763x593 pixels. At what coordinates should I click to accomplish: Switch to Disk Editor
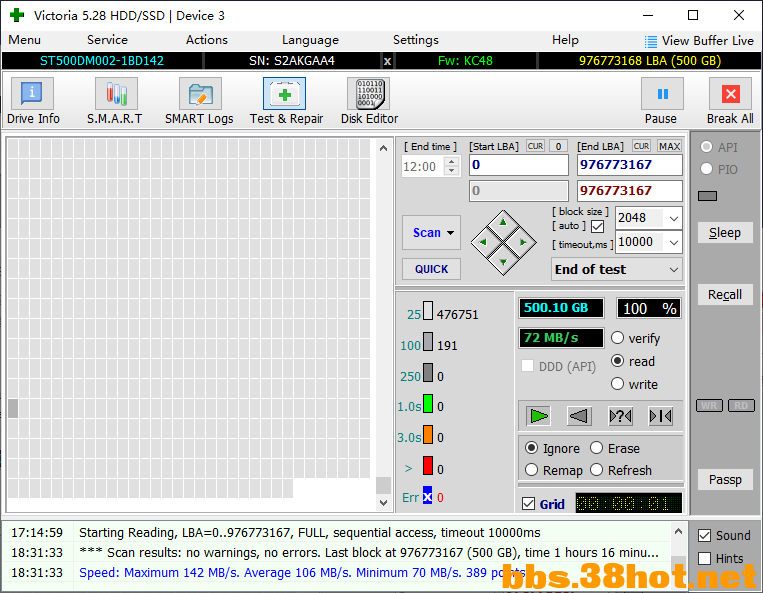[x=369, y=101]
